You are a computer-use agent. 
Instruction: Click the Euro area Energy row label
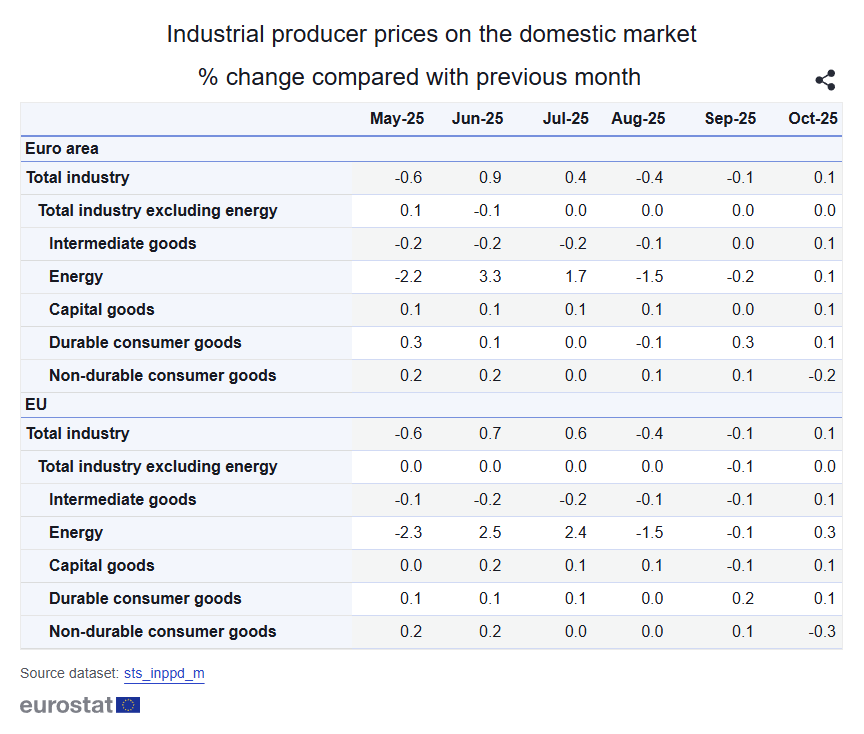pyautogui.click(x=76, y=277)
